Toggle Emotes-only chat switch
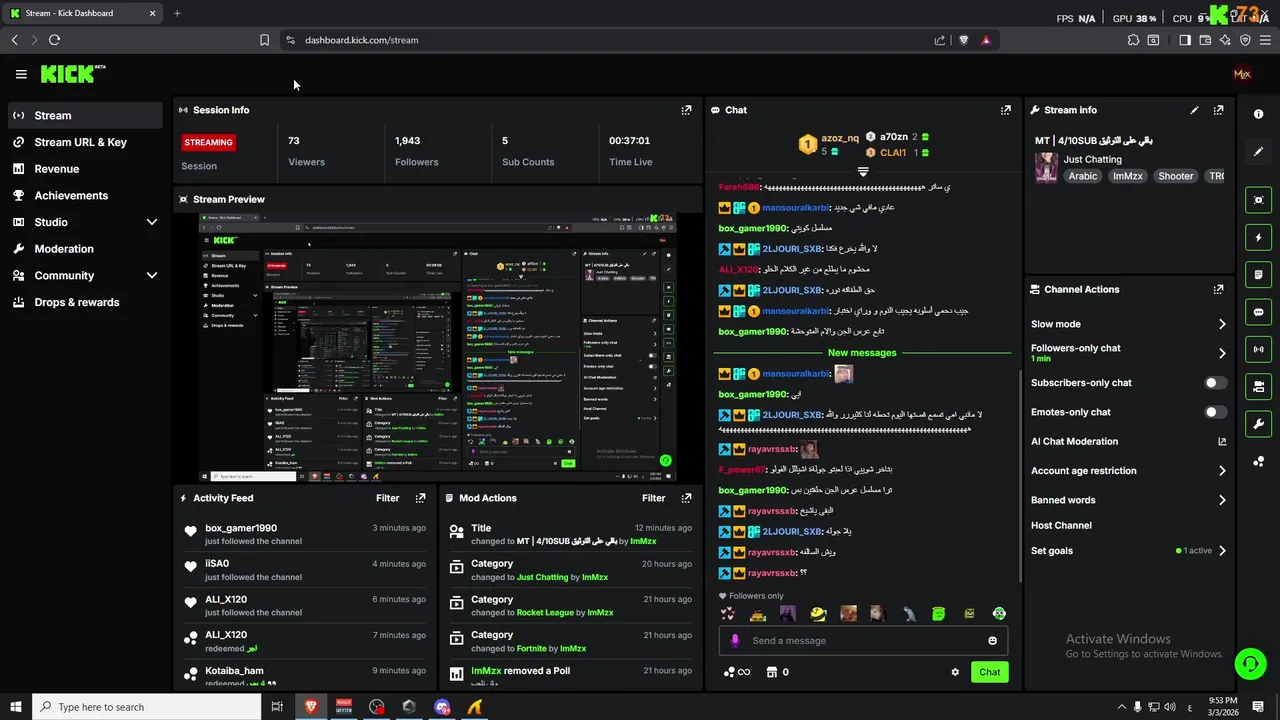Screen dimensions: 1280x720 coord(1215,412)
